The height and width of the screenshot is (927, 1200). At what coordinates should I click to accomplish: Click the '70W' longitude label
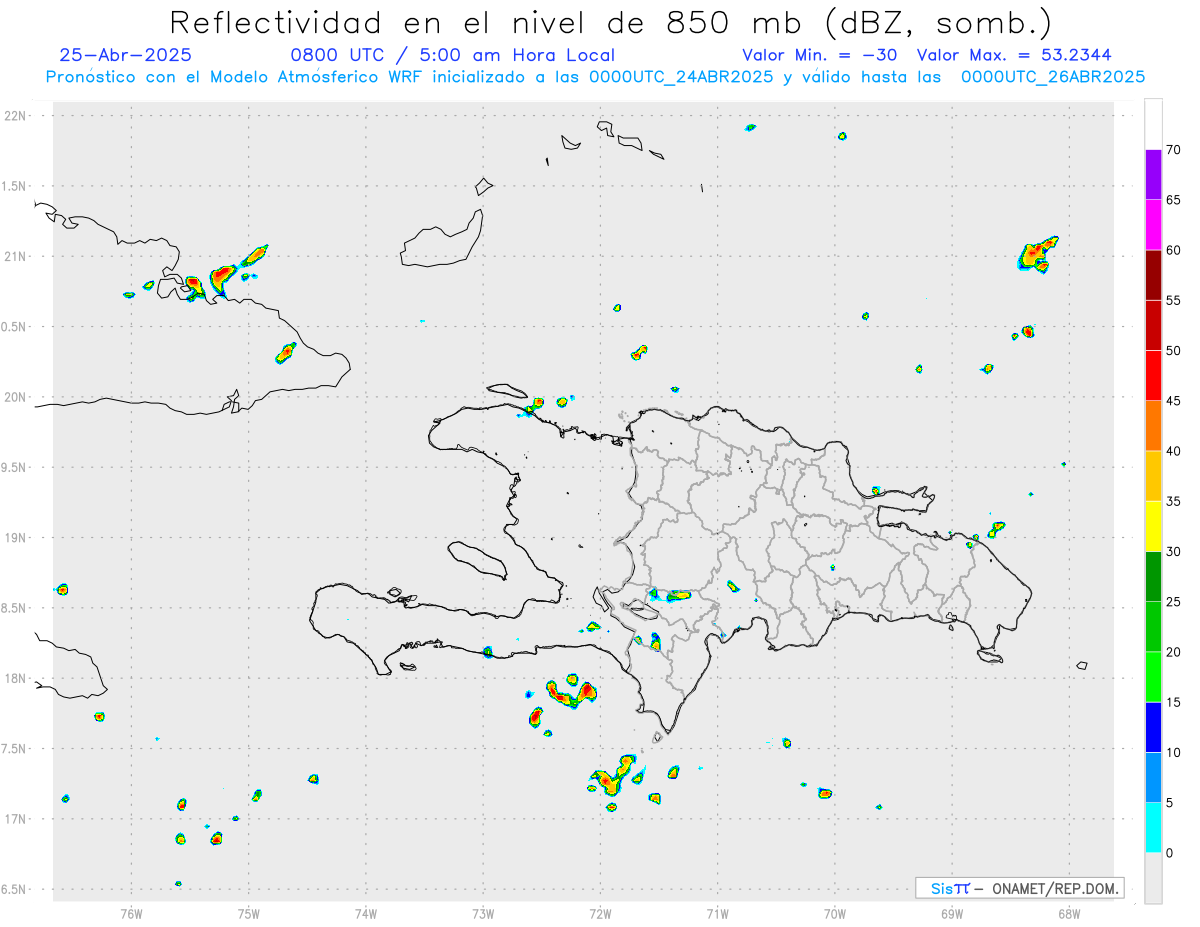(x=835, y=914)
